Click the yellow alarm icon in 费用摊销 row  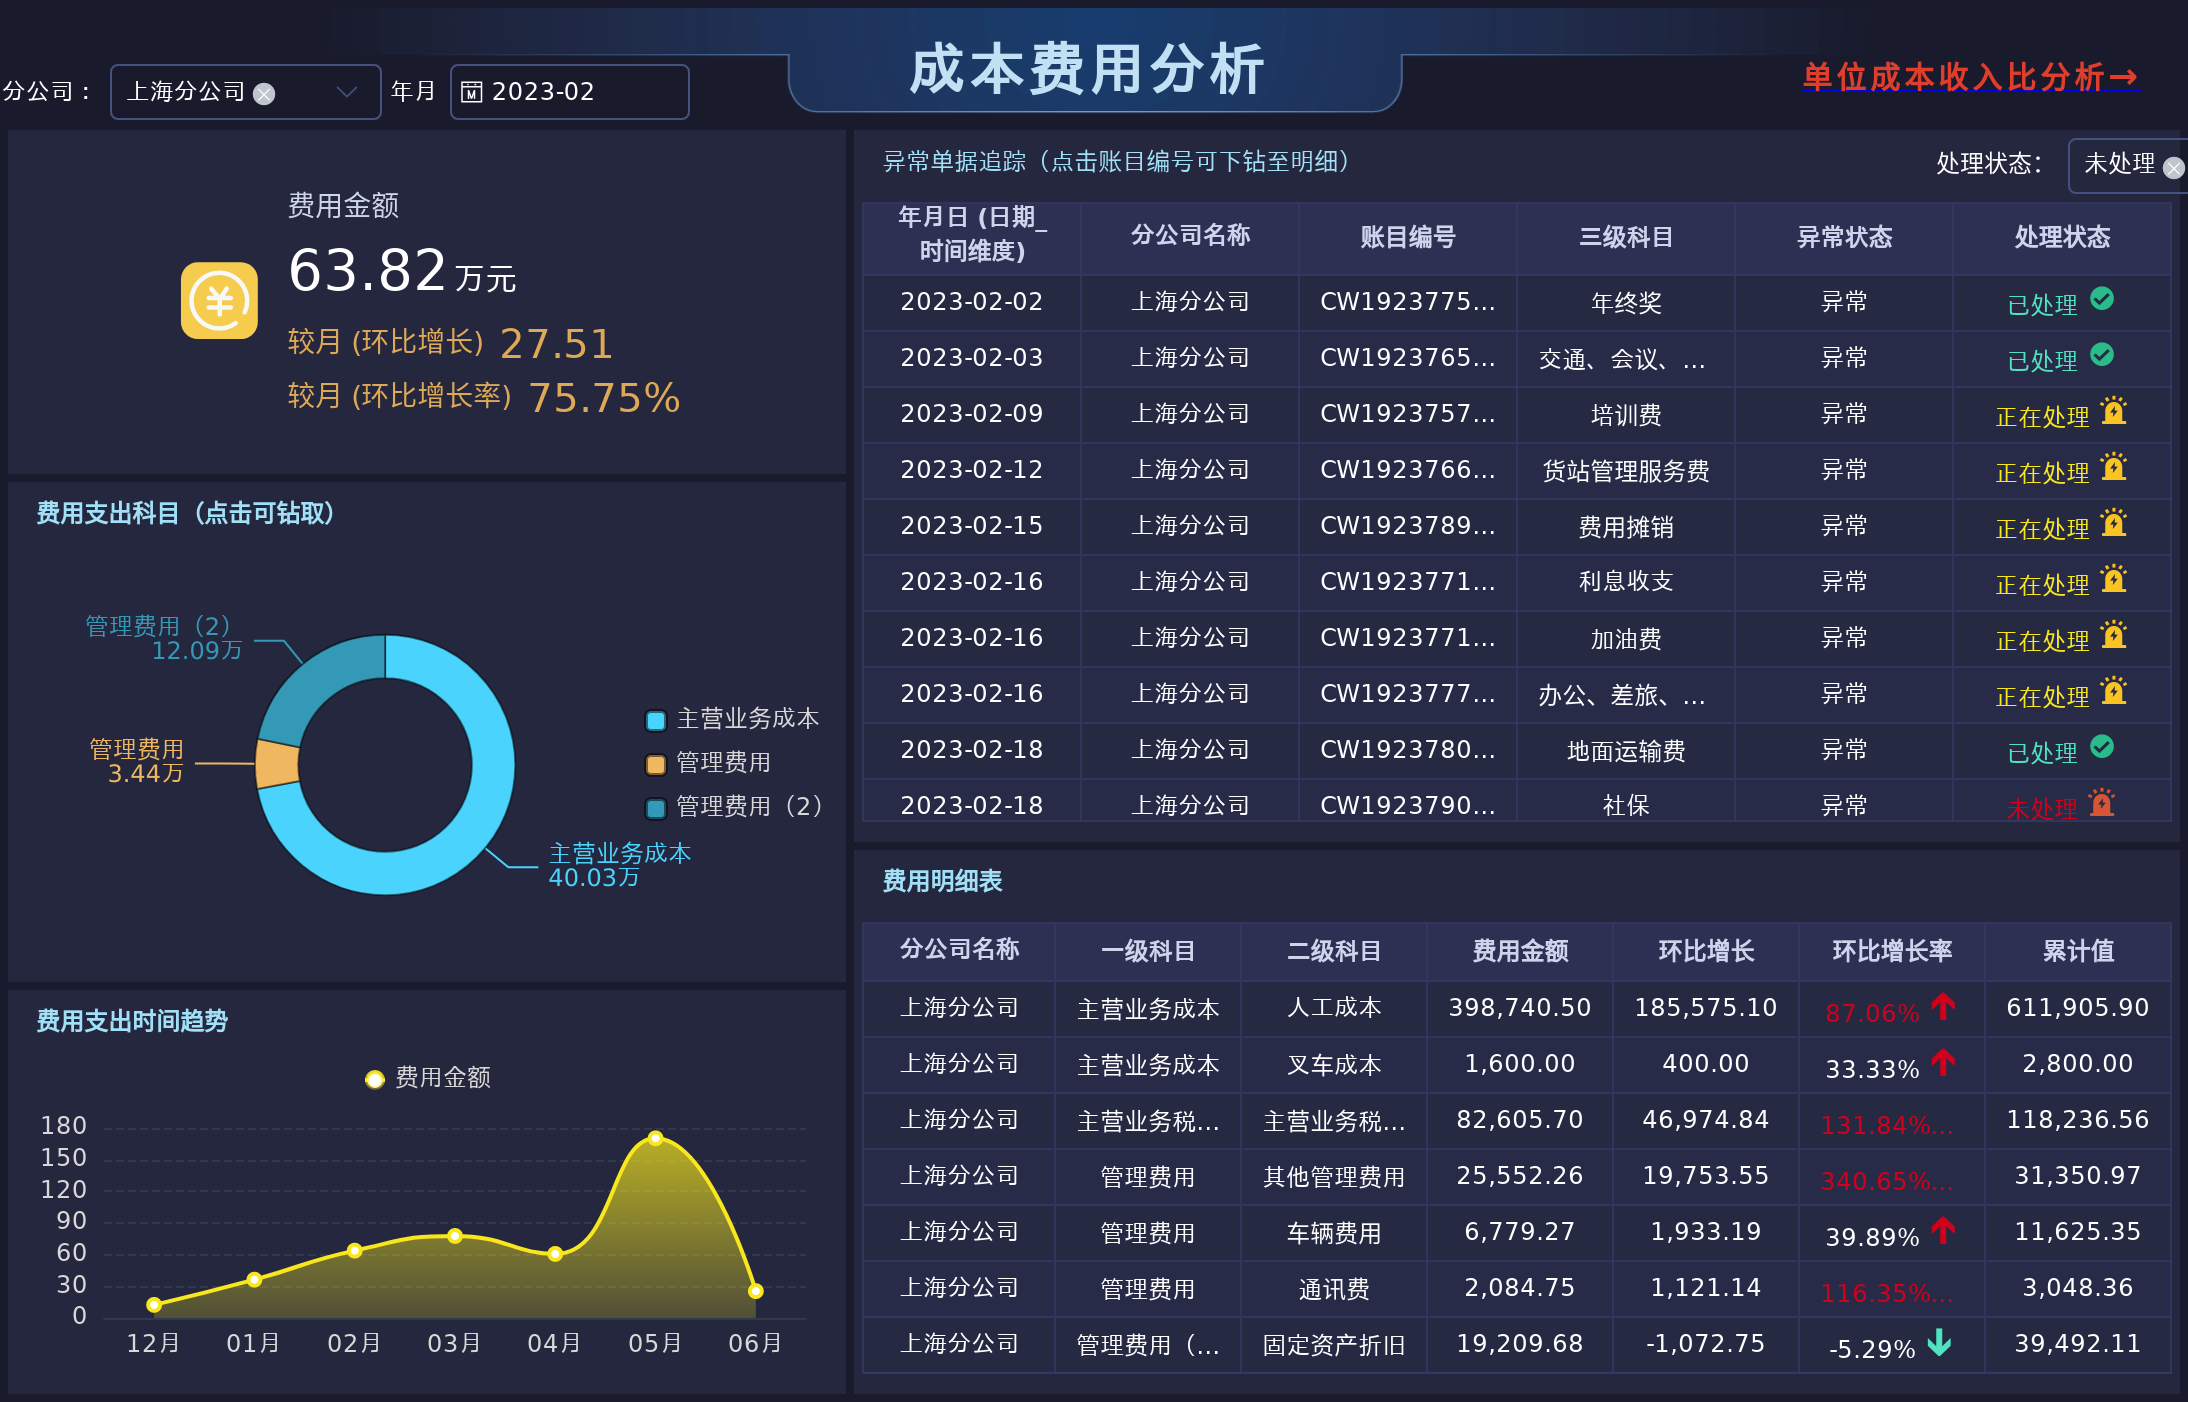click(2113, 523)
